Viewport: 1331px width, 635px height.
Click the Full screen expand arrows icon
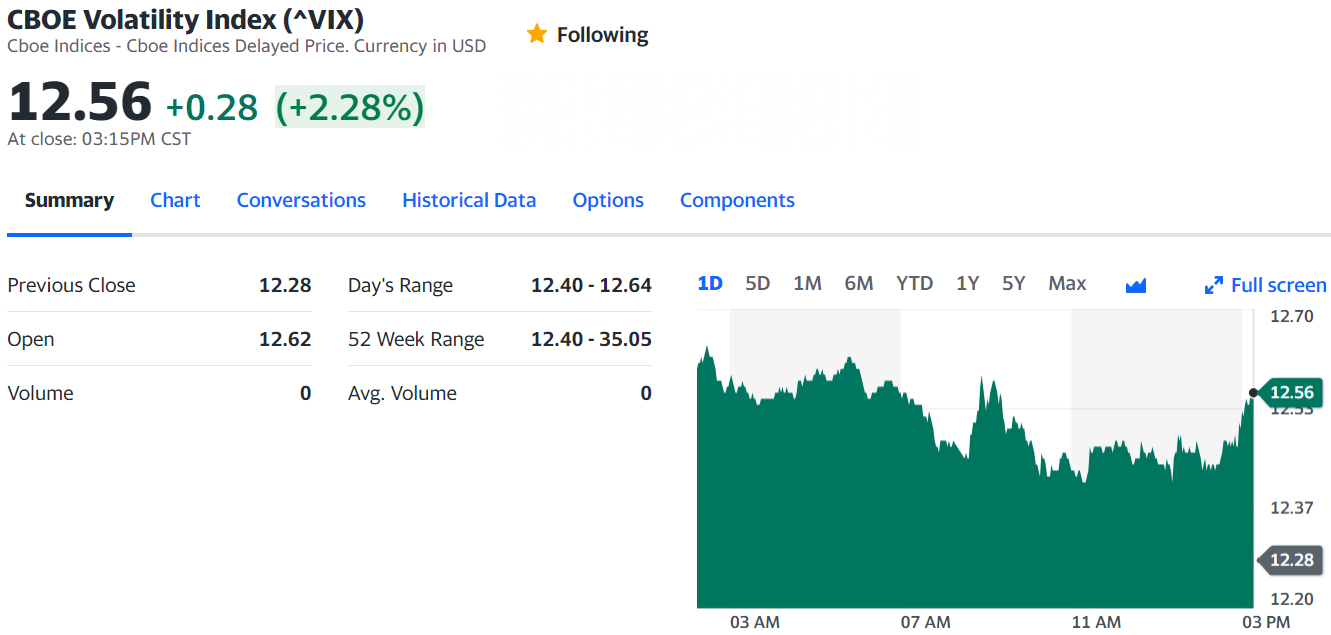click(1214, 285)
